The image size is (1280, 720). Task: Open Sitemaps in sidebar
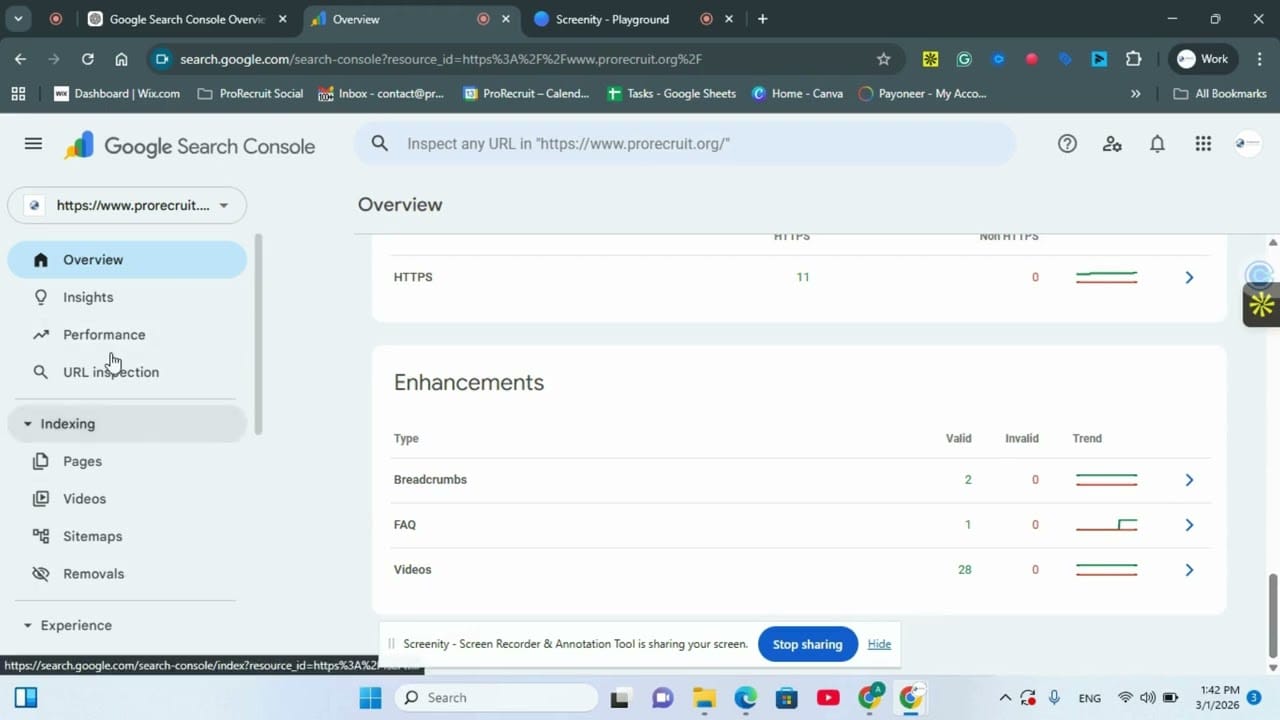coord(92,536)
